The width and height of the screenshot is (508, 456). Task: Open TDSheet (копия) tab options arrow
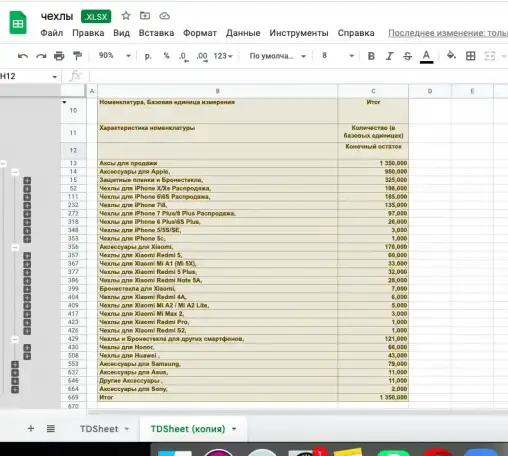[234, 429]
